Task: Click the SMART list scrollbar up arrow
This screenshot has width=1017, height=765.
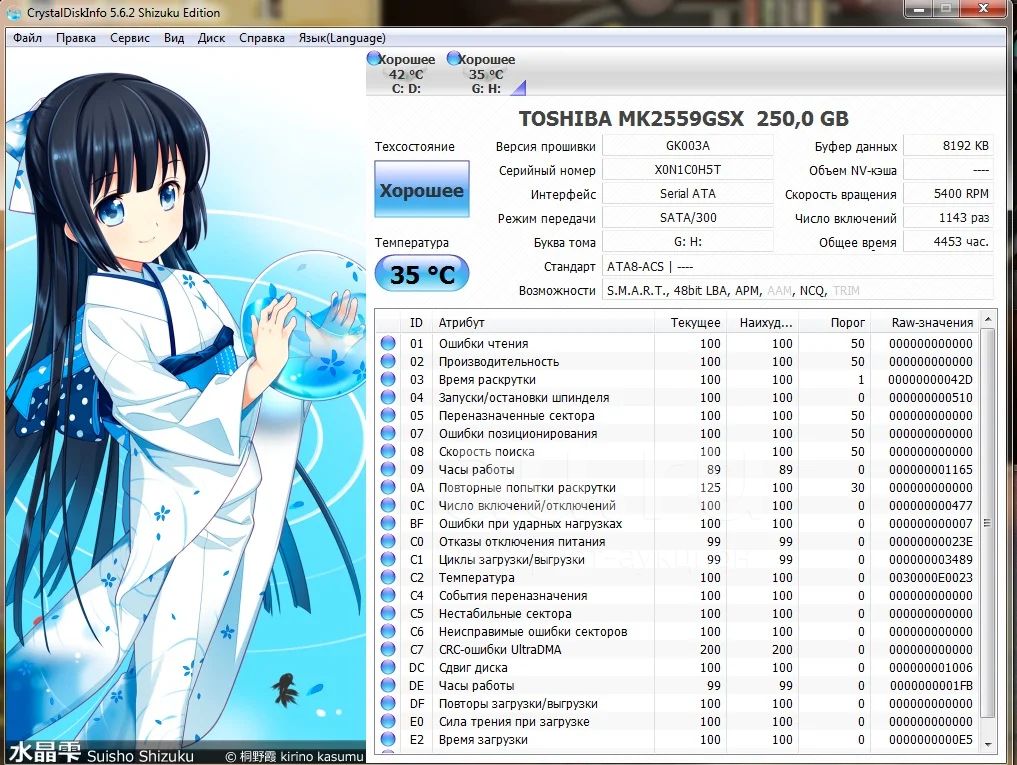Action: (987, 319)
